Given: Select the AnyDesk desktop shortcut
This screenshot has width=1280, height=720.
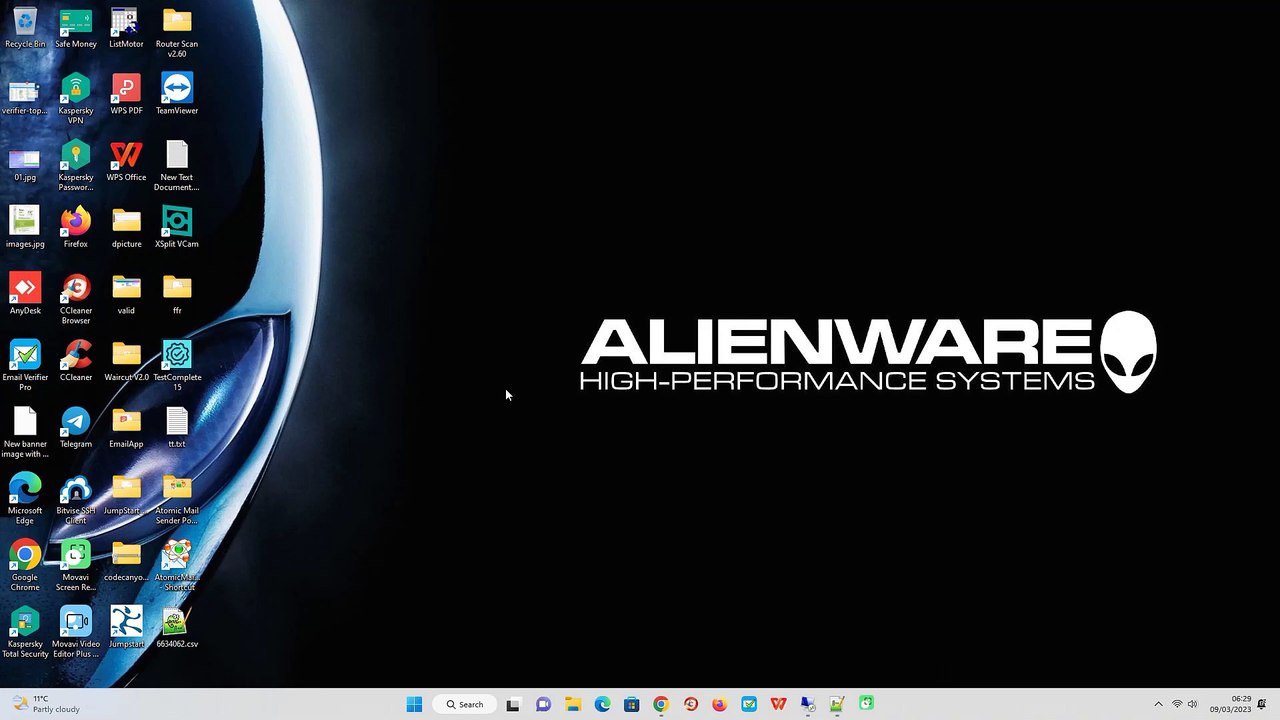Looking at the screenshot, I should (x=25, y=295).
